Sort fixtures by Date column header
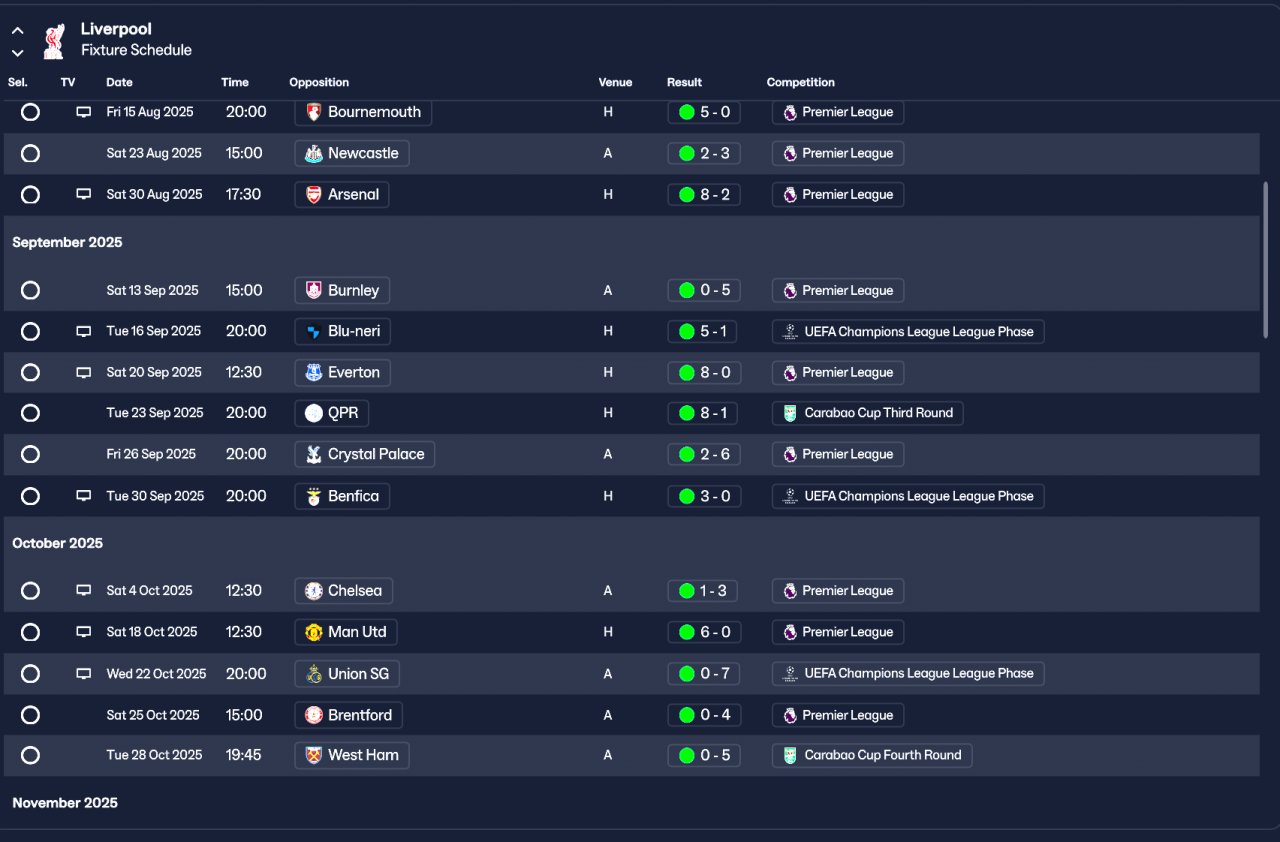 119,82
